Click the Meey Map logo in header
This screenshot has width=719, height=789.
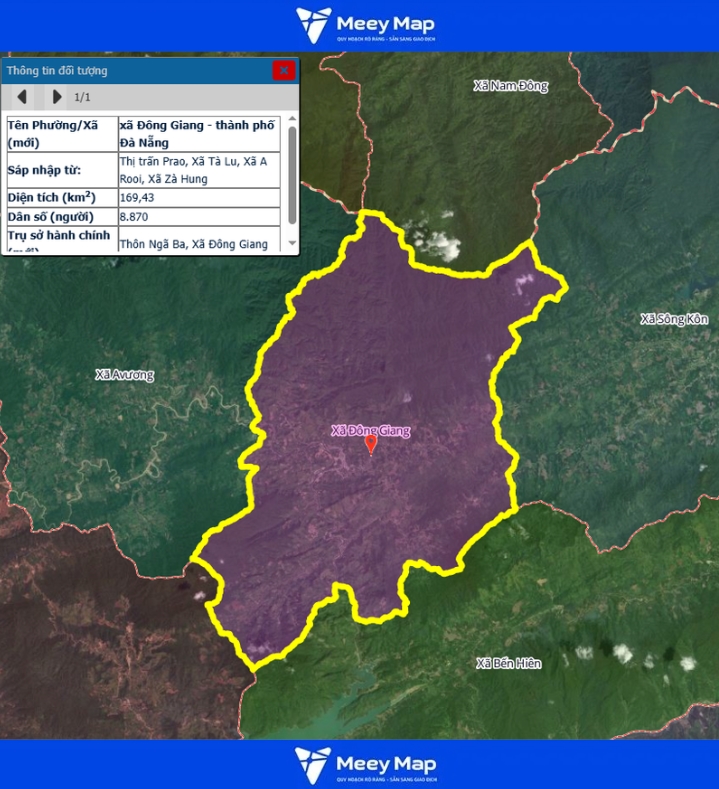tap(365, 25)
